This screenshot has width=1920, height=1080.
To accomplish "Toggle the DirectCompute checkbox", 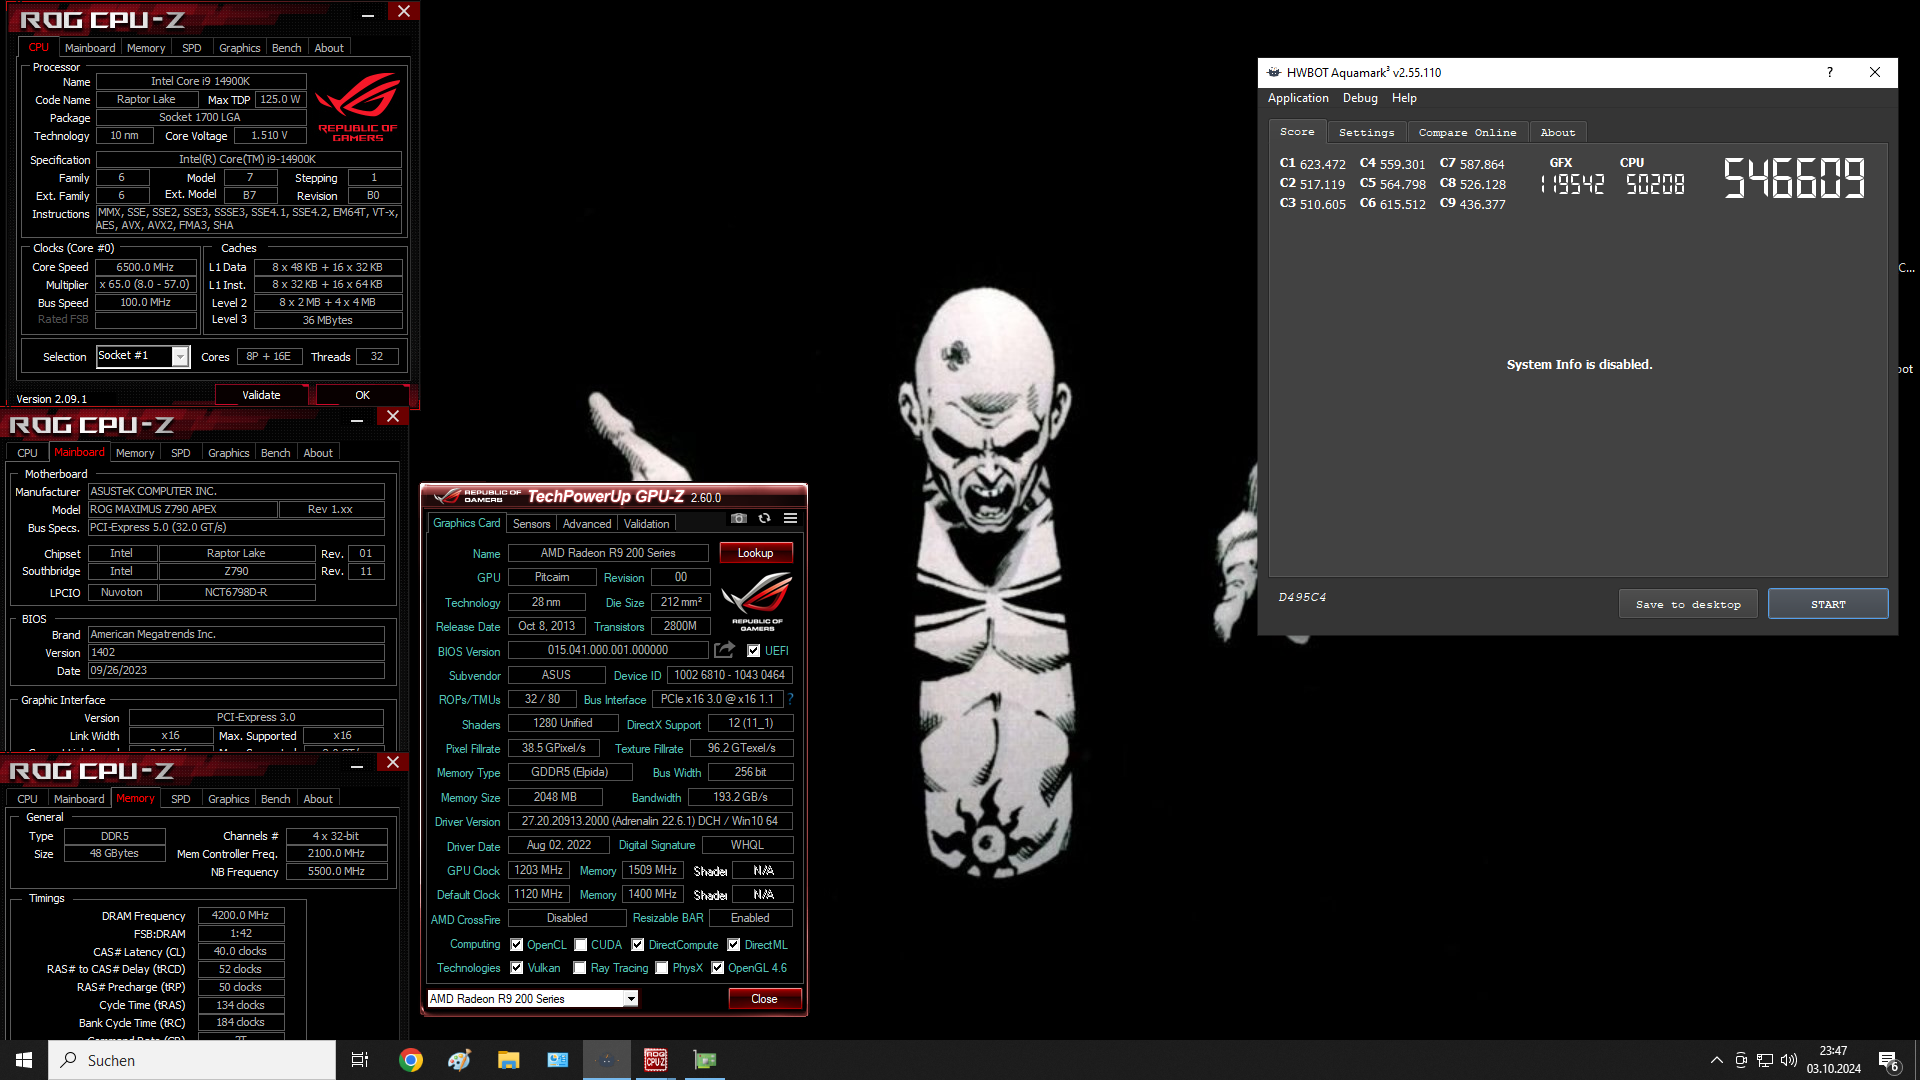I will pyautogui.click(x=638, y=945).
